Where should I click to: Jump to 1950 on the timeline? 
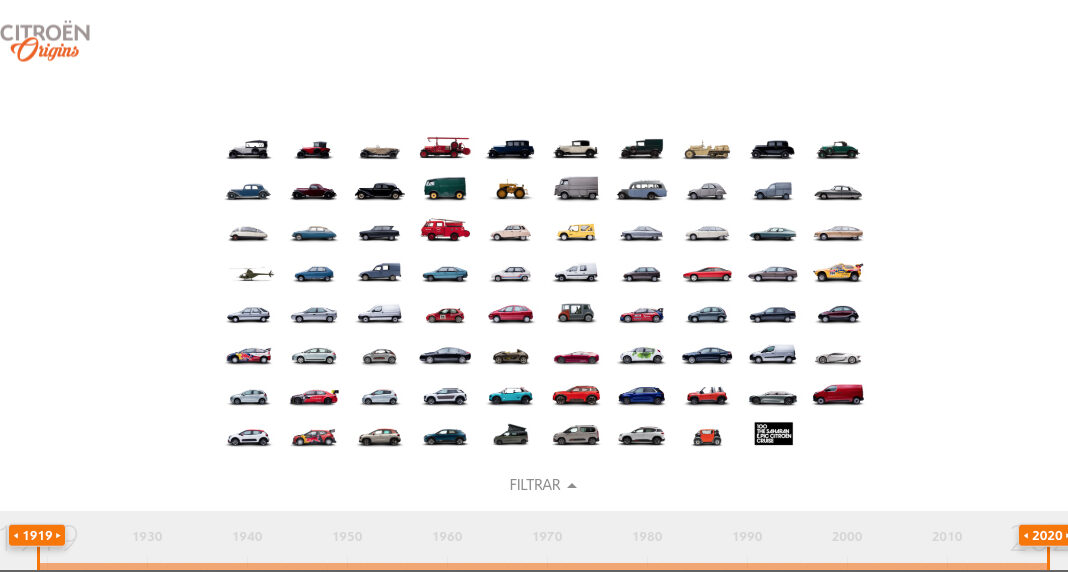tap(347, 537)
